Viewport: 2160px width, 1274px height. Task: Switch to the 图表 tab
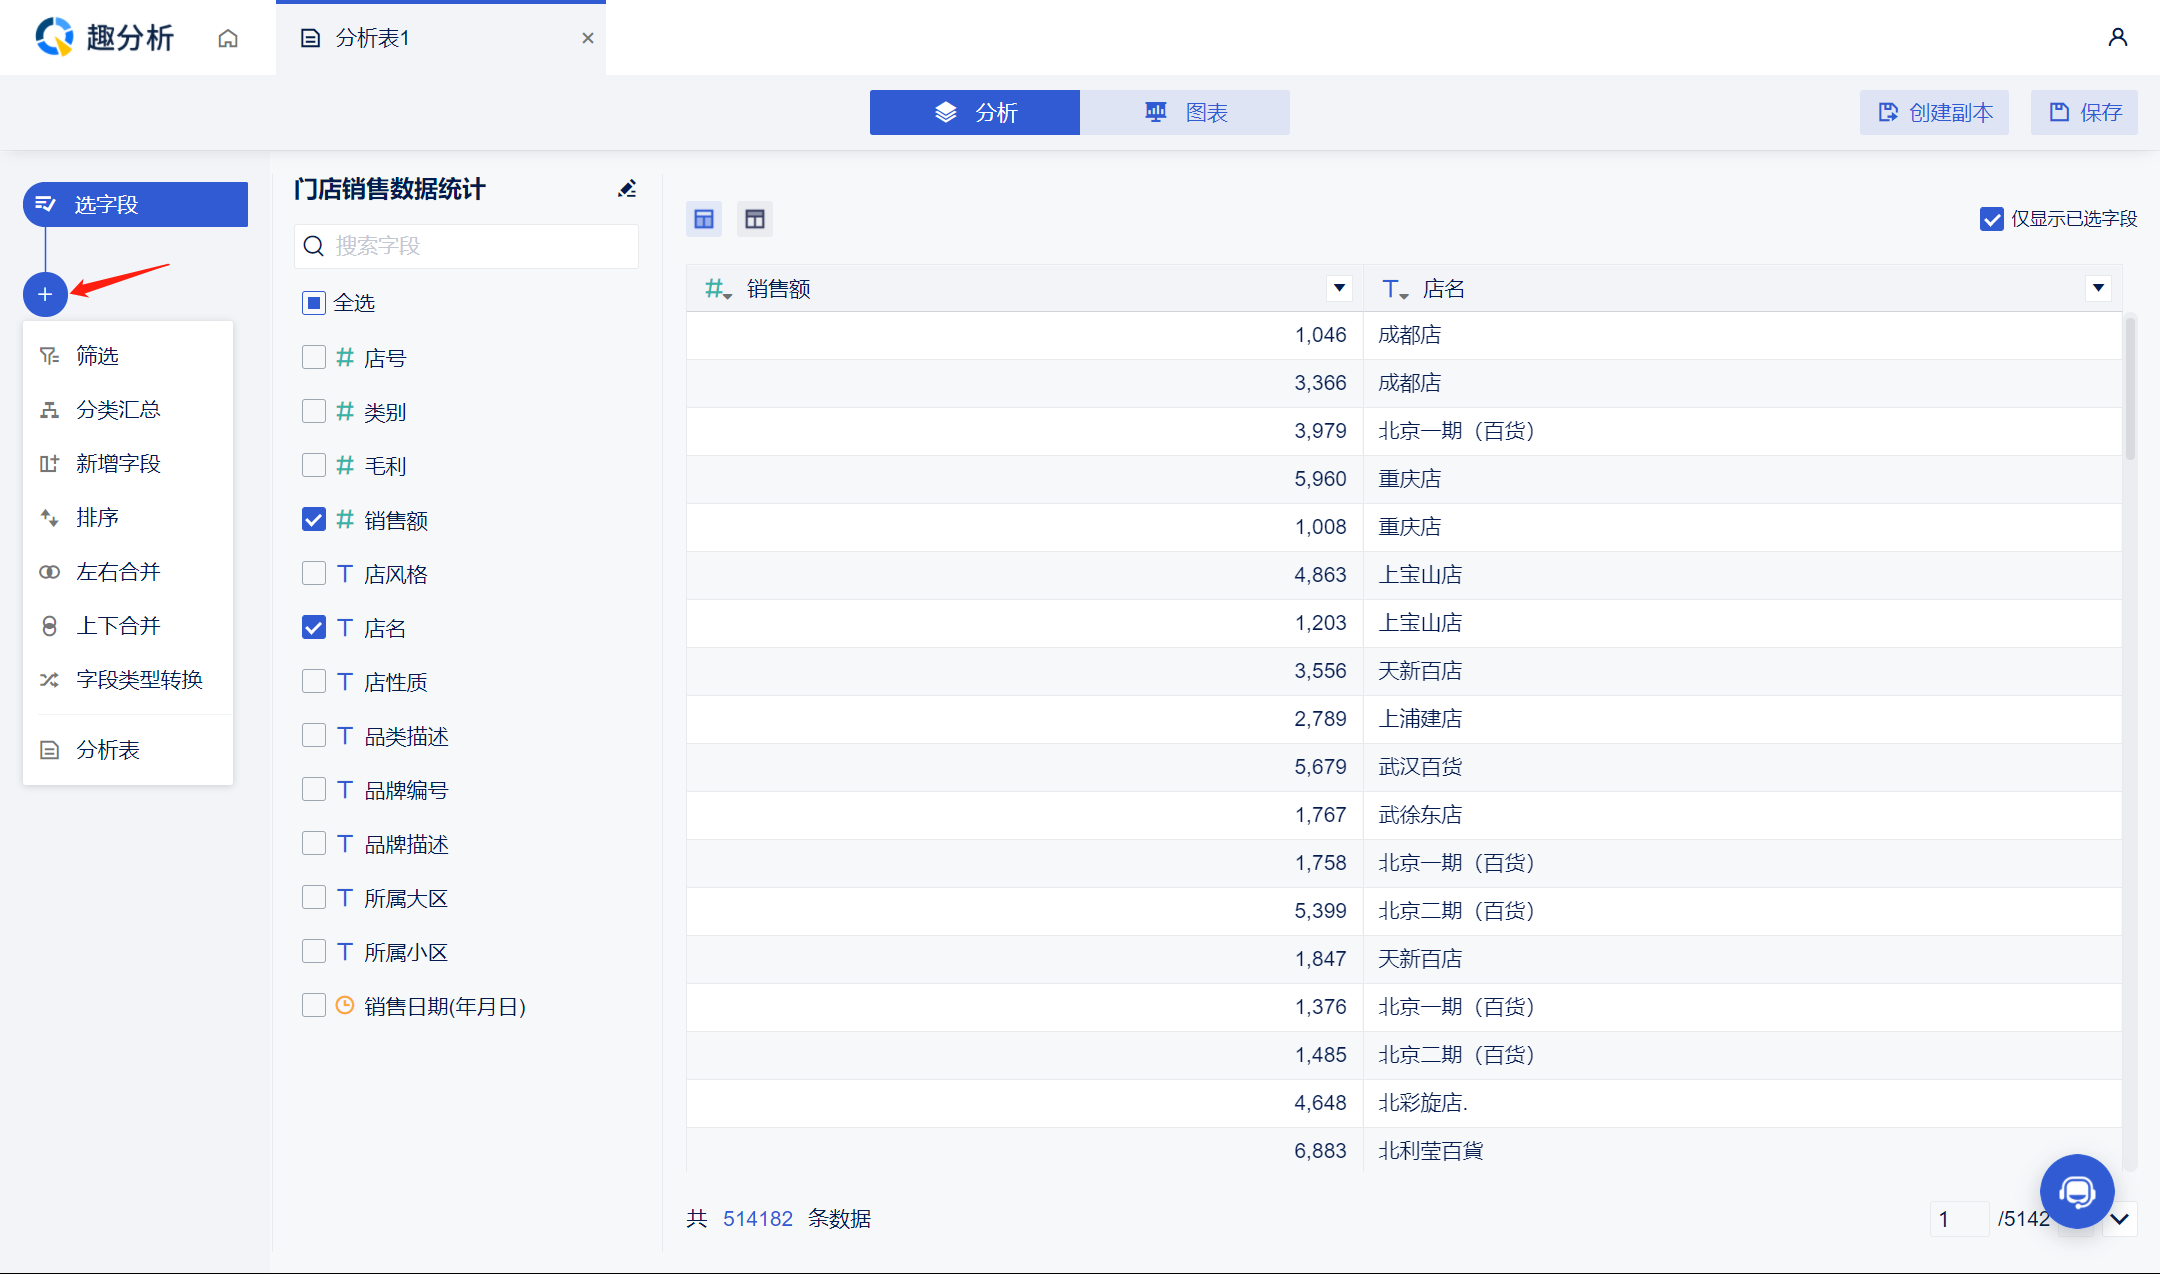1185,112
